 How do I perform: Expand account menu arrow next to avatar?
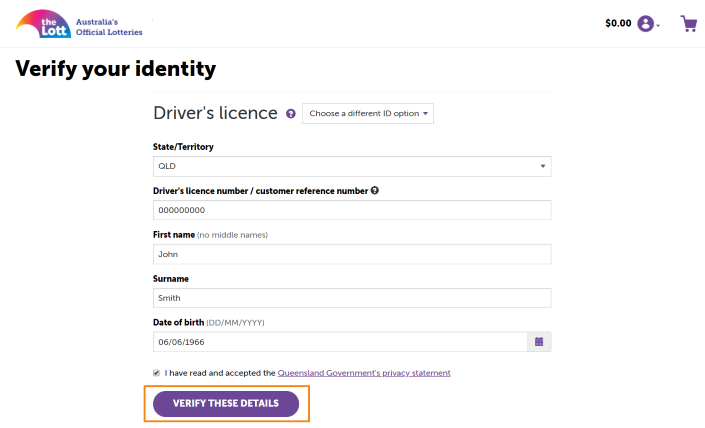pyautogui.click(x=658, y=26)
